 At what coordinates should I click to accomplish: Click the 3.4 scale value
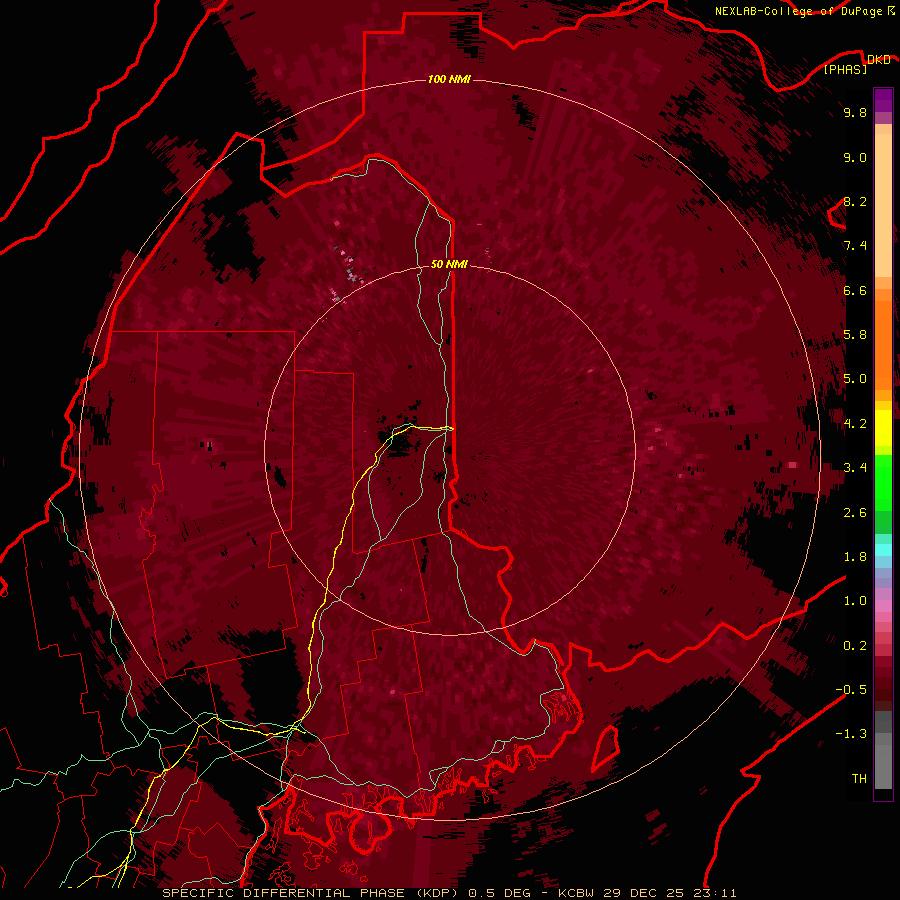[x=855, y=468]
